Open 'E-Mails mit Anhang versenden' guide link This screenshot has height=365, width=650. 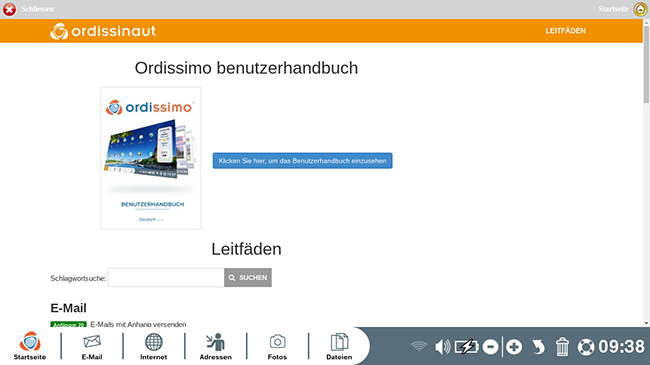[138, 324]
